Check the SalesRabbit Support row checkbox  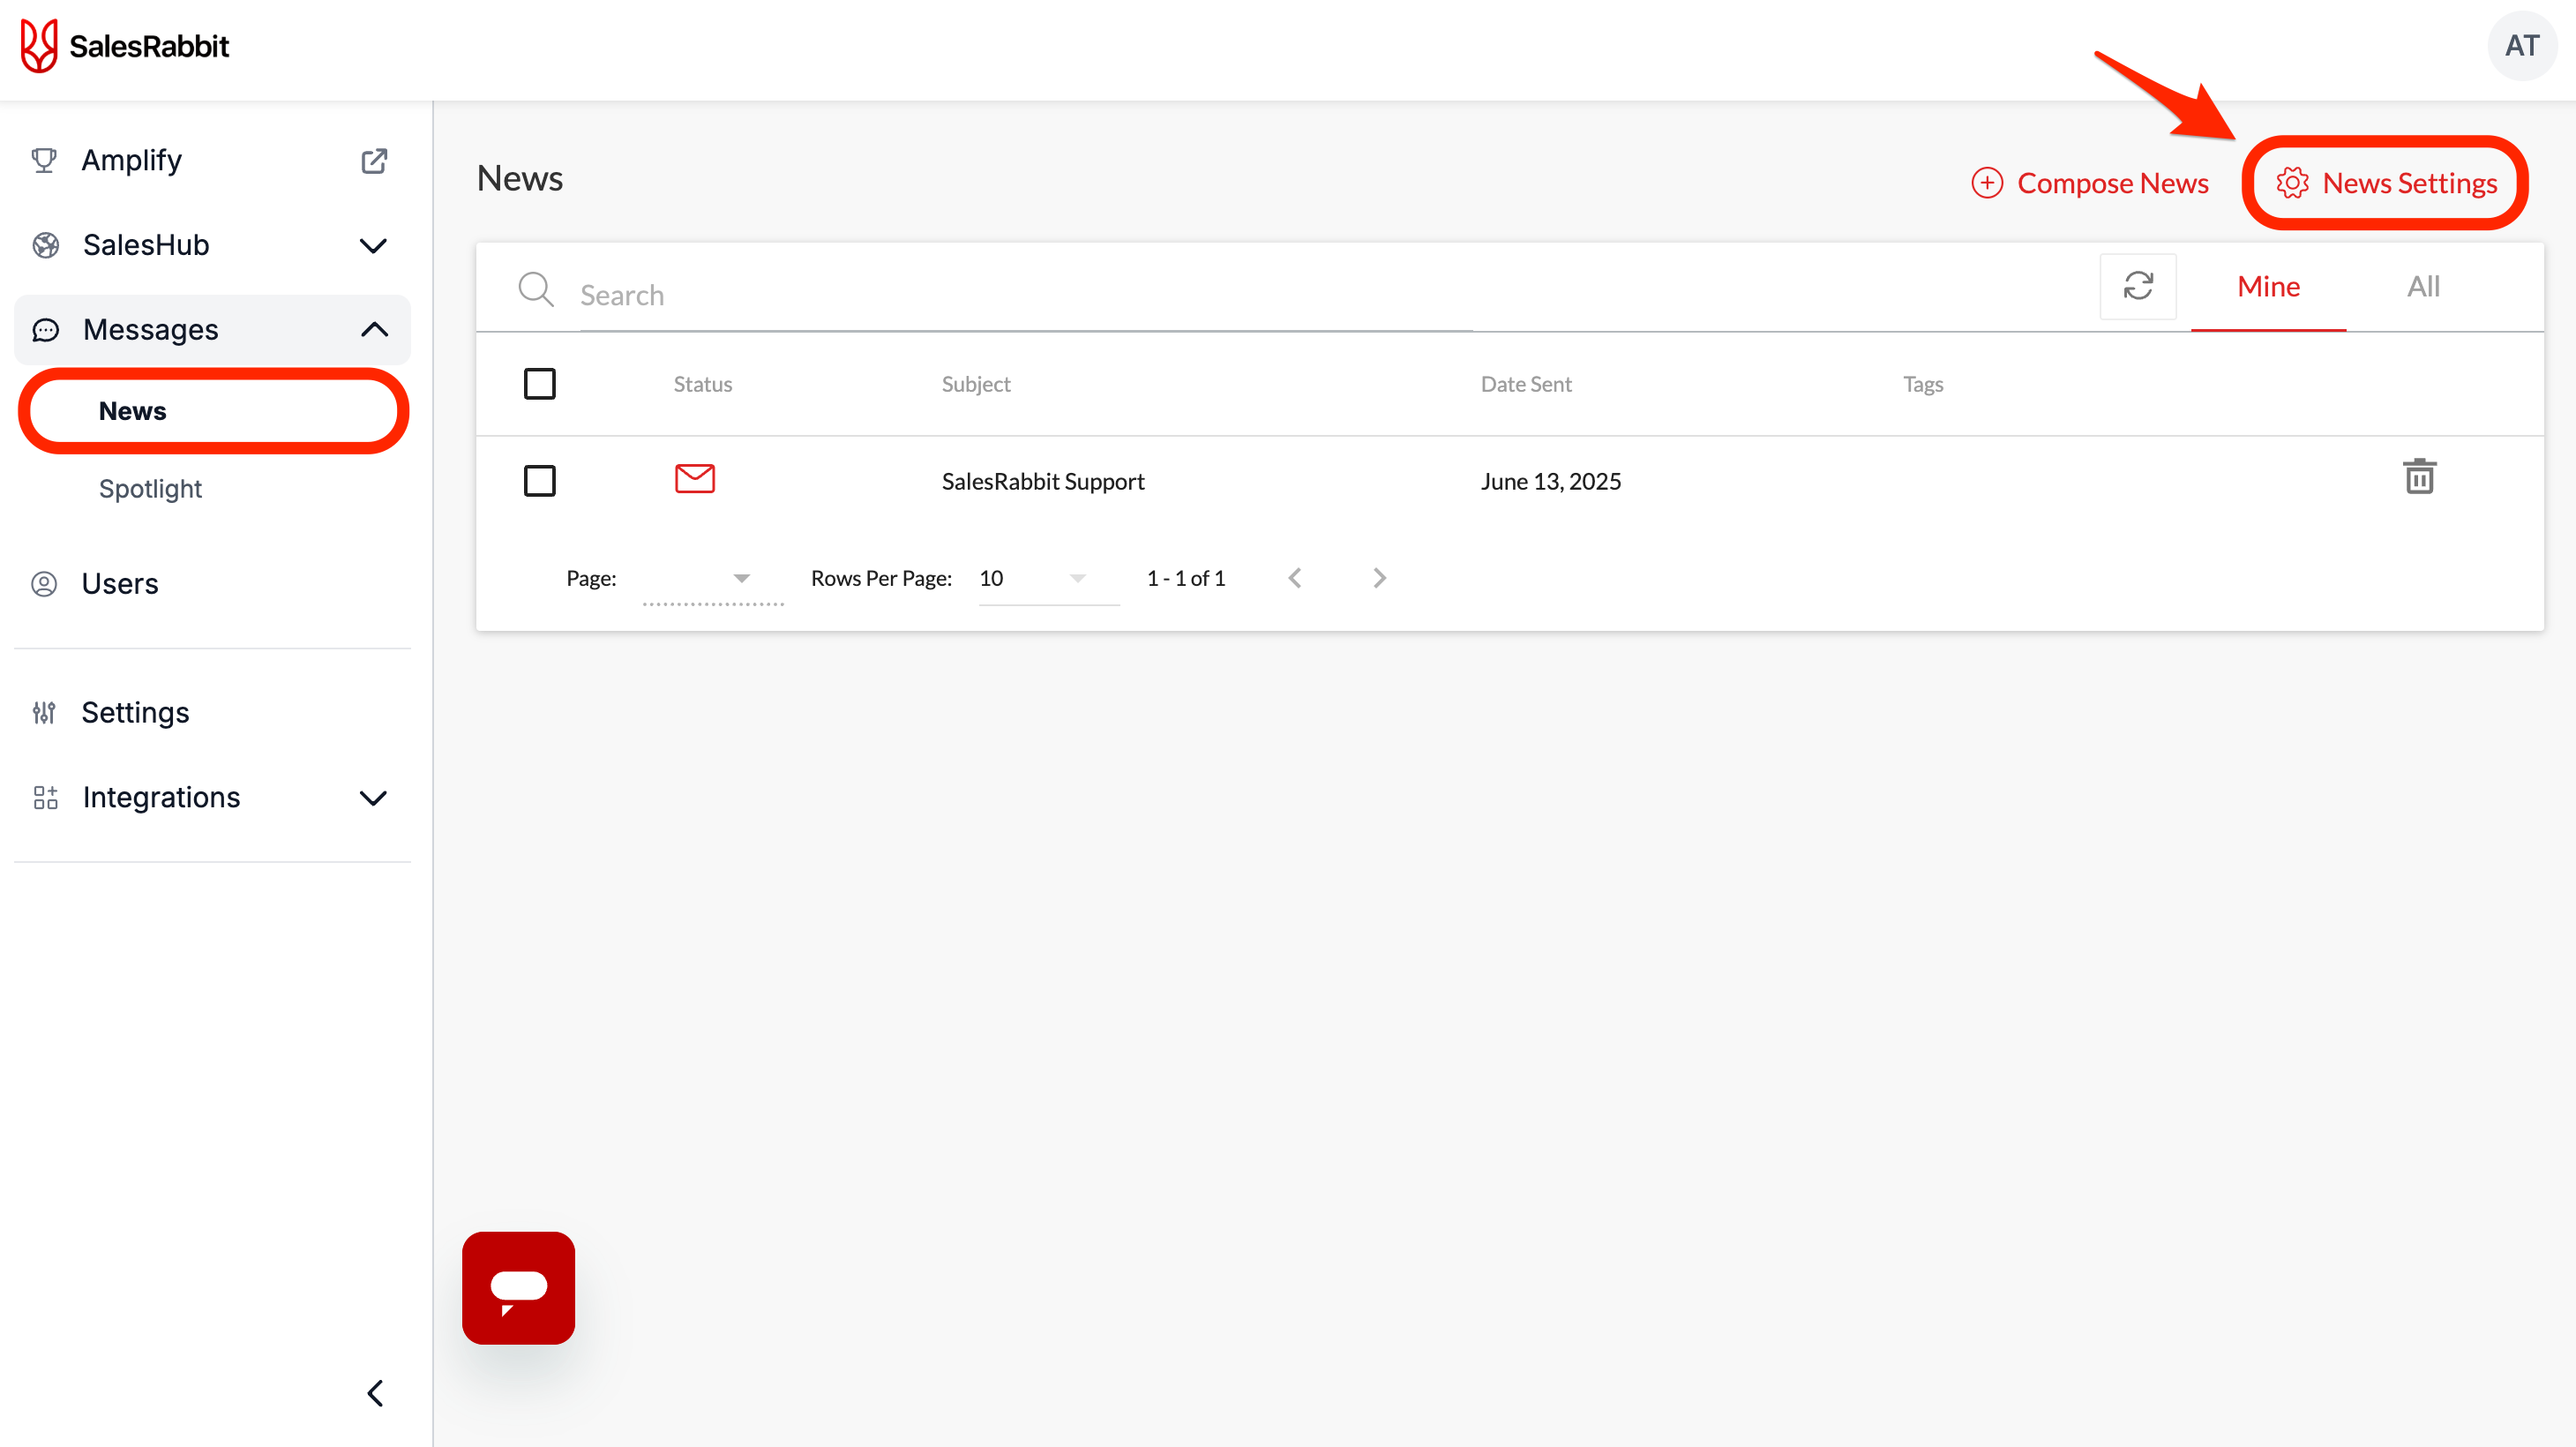(540, 481)
